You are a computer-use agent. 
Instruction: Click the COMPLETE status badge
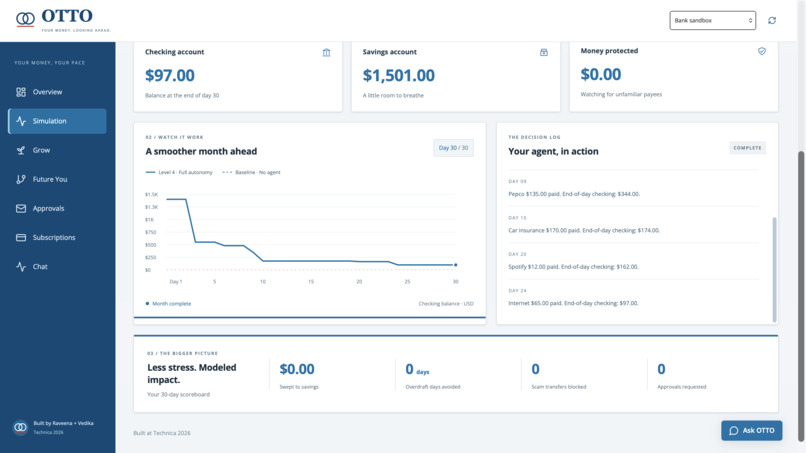(x=747, y=148)
